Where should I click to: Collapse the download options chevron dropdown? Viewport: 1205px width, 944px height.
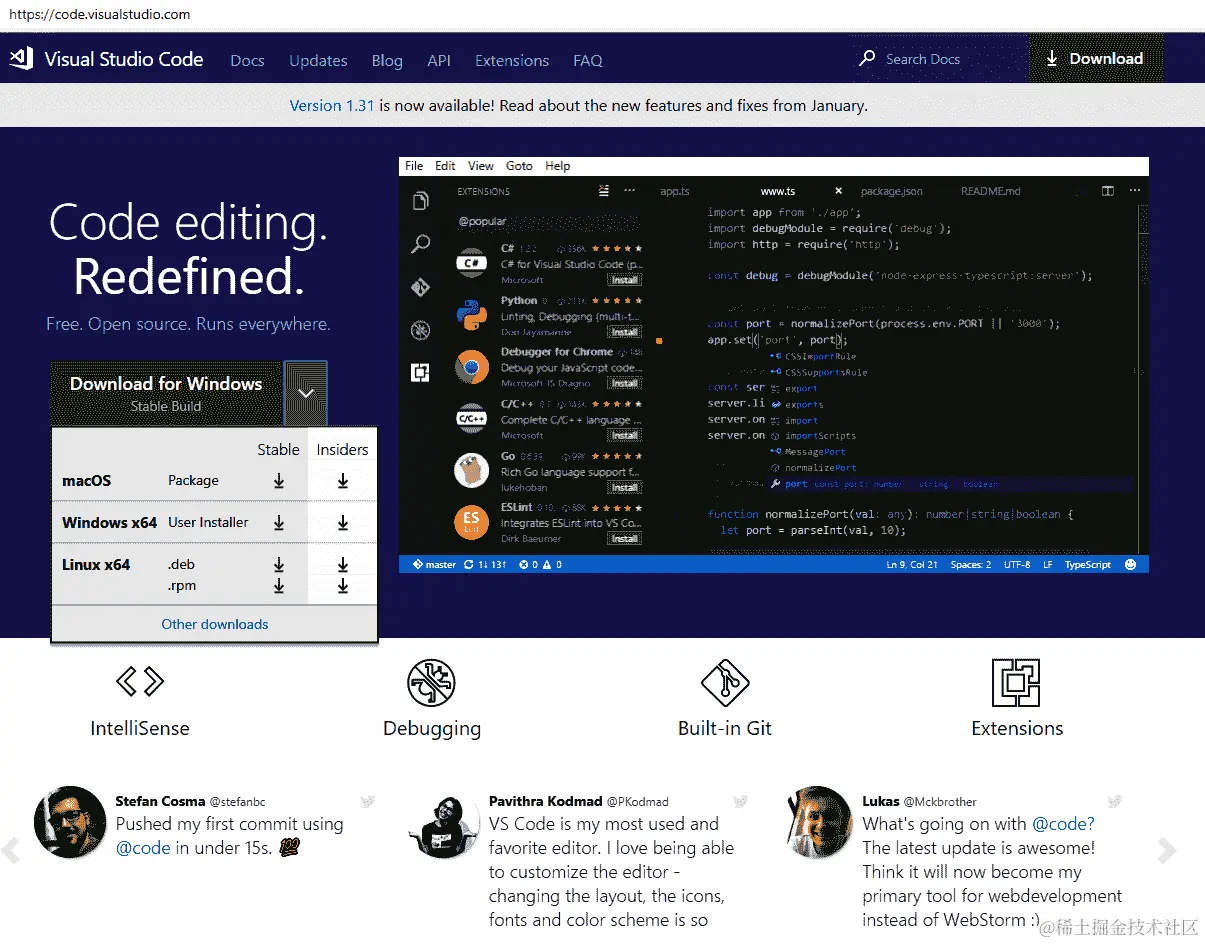(306, 393)
